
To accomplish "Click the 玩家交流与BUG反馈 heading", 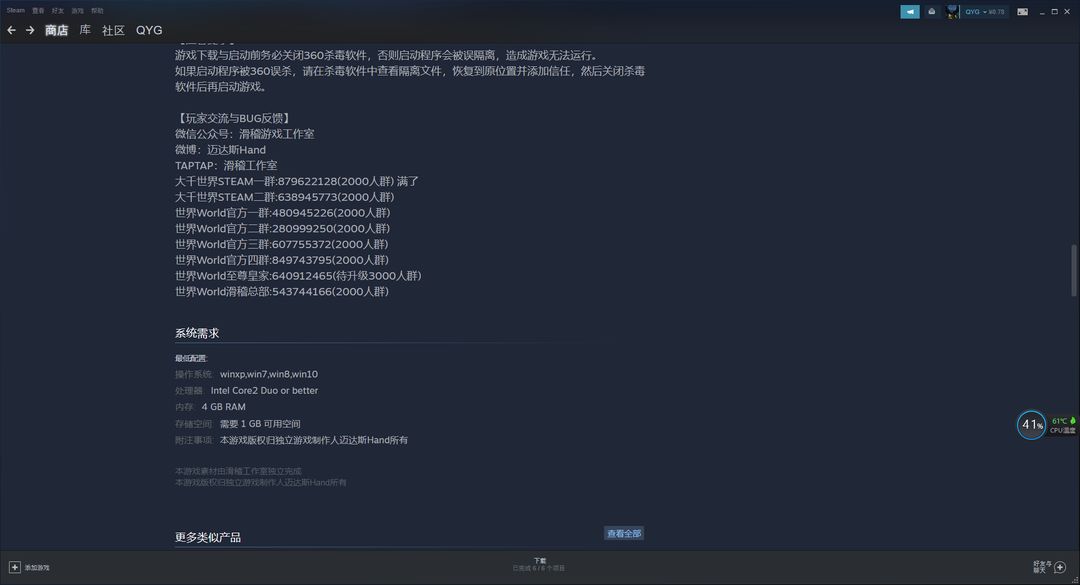I will [x=234, y=118].
